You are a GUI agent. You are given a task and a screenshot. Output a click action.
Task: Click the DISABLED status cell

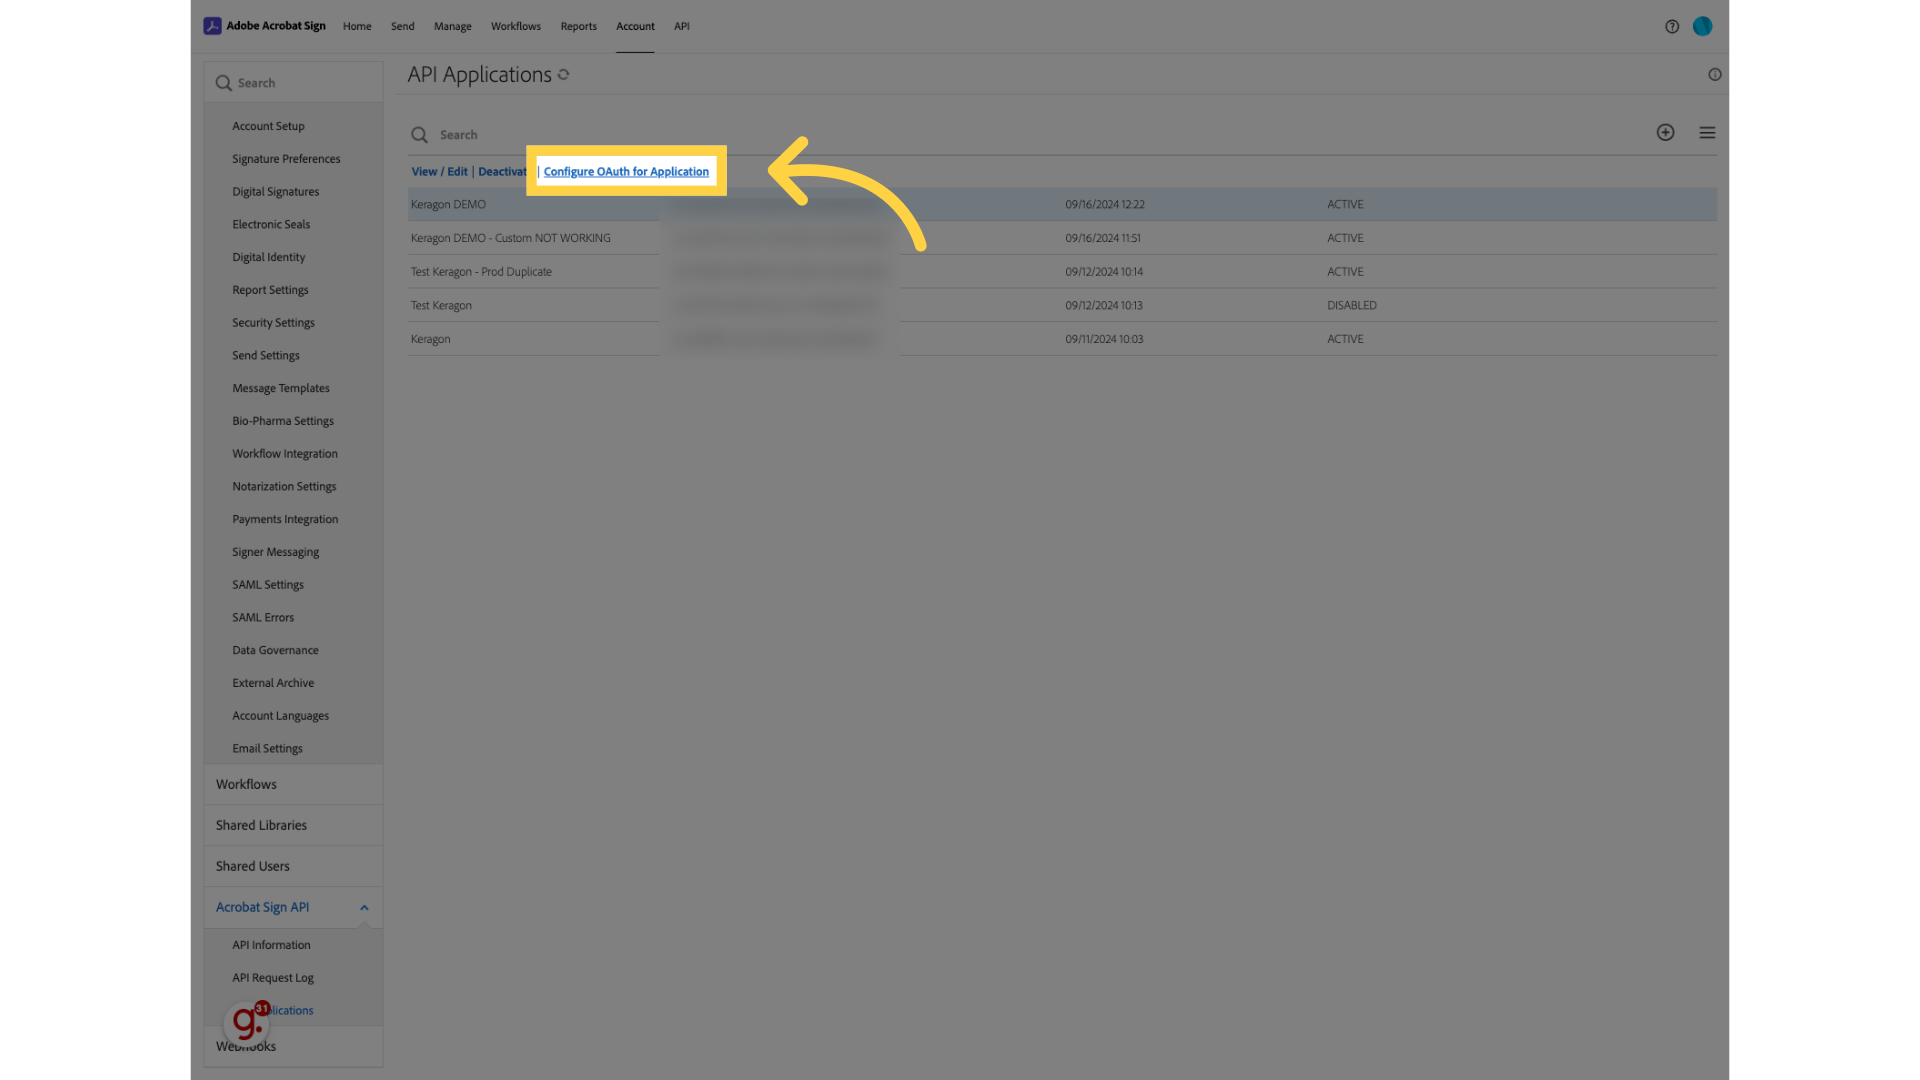tap(1352, 306)
